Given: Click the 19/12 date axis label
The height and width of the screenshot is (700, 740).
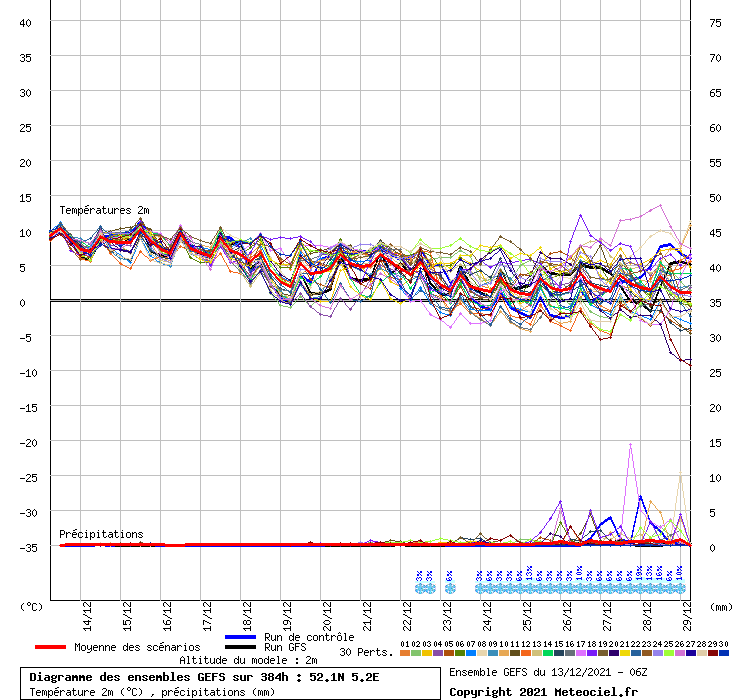Looking at the screenshot, I should pos(287,616).
